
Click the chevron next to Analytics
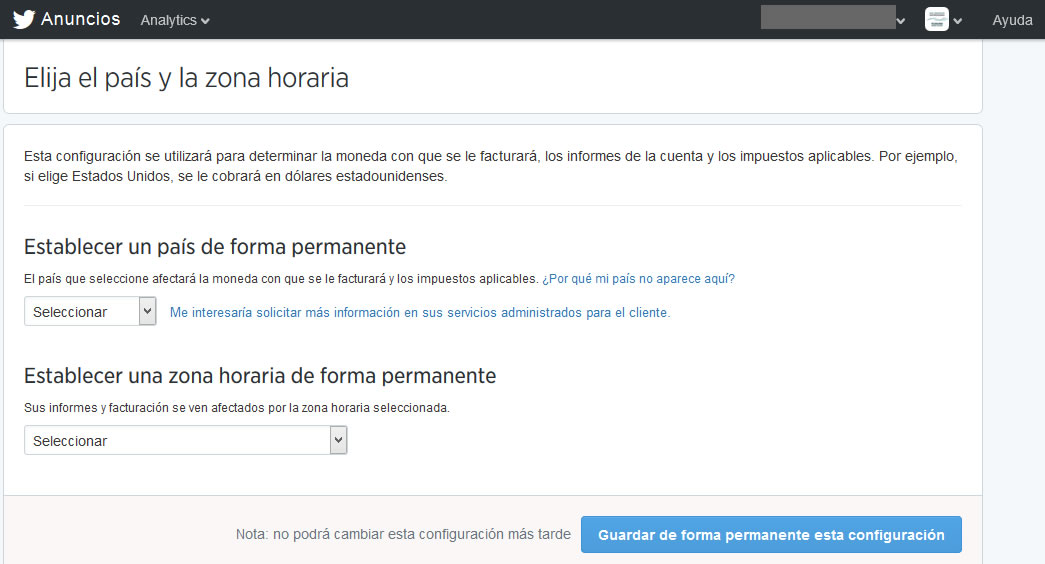205,21
